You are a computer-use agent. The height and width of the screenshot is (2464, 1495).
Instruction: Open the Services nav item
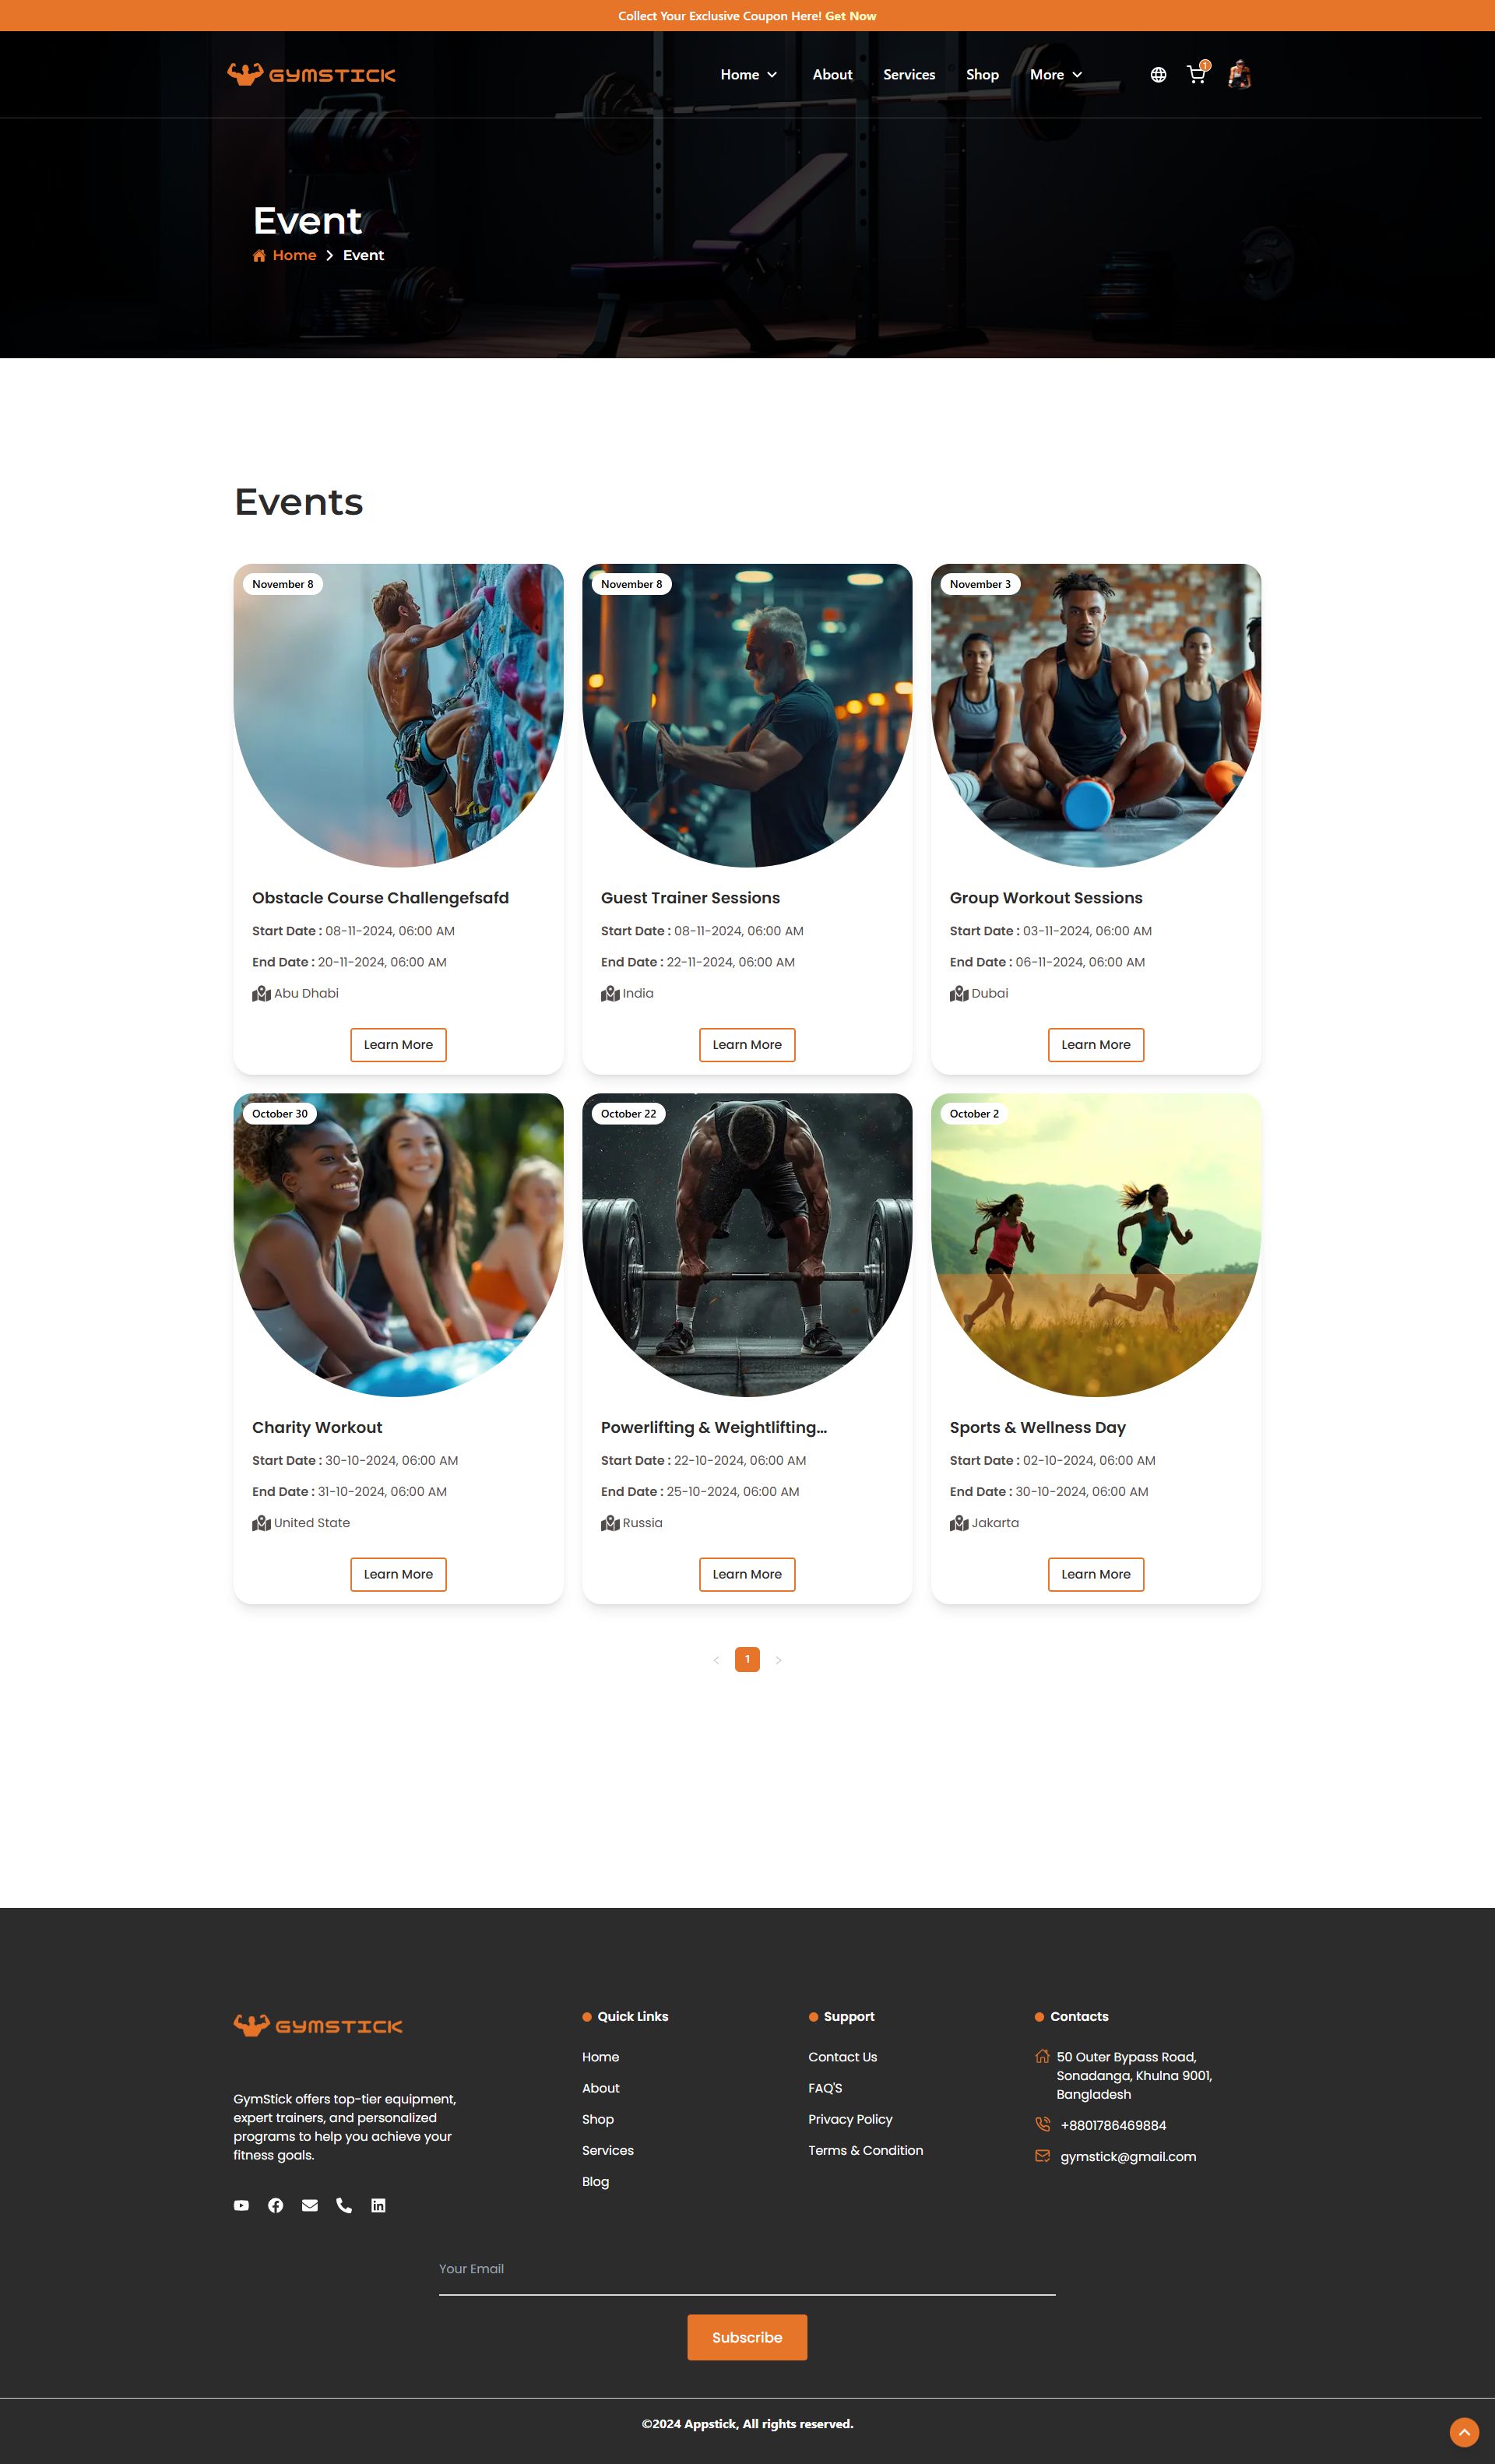coord(909,75)
